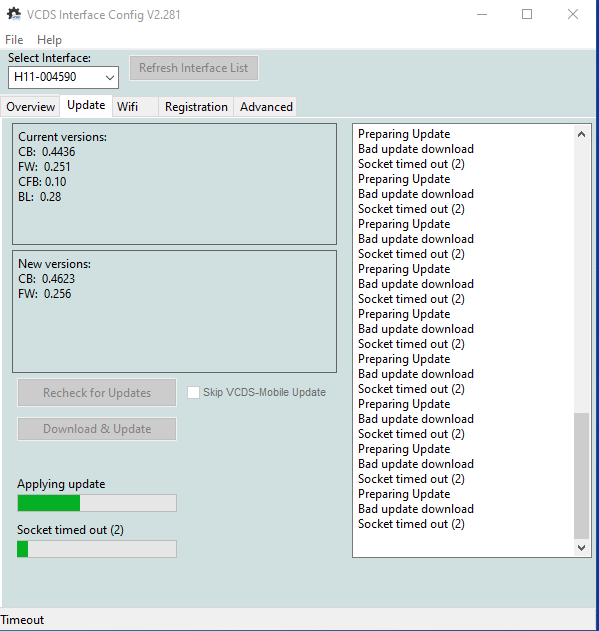Click Download & Update button
The height and width of the screenshot is (631, 599).
[97, 429]
